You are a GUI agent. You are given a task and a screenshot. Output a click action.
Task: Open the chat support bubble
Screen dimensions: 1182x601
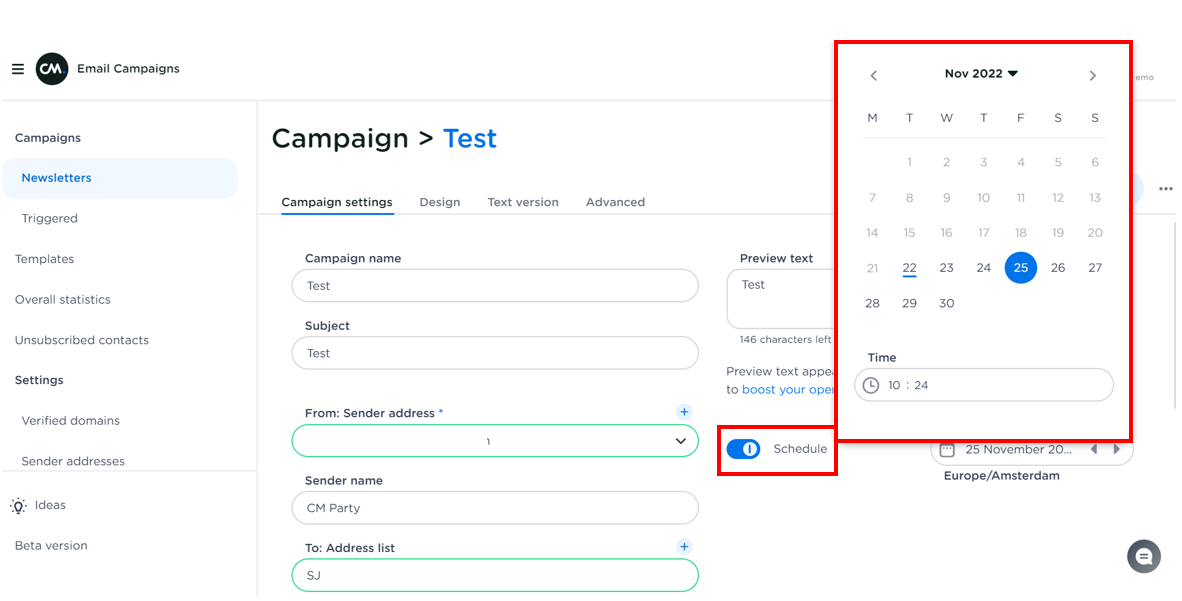tap(1143, 556)
